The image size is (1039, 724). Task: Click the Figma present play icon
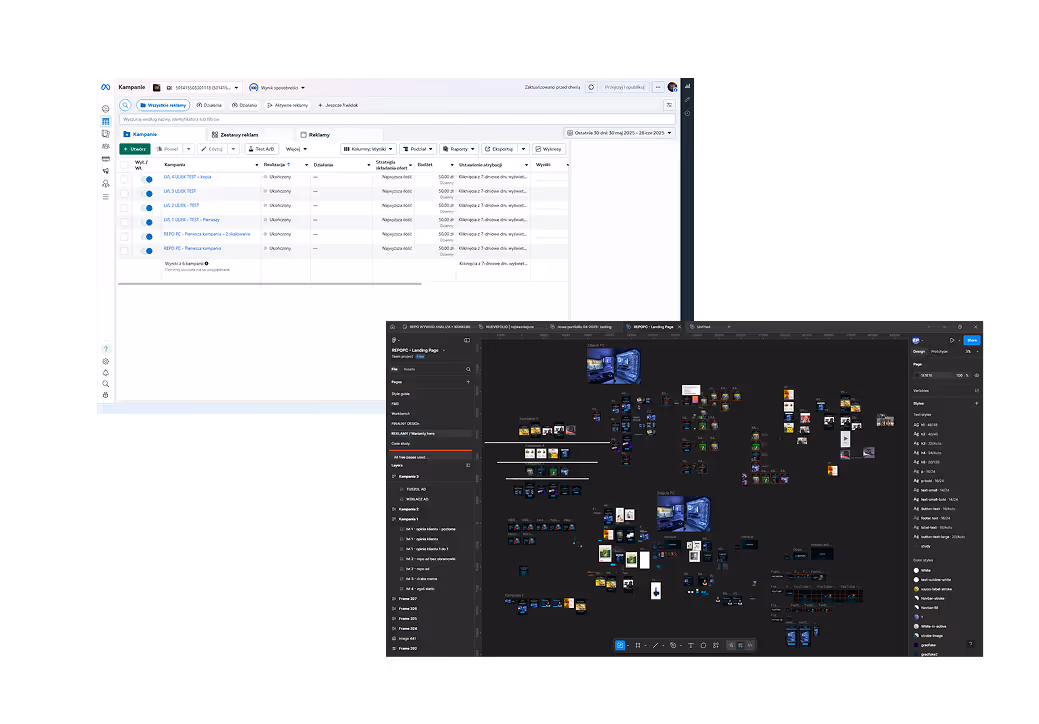(952, 340)
